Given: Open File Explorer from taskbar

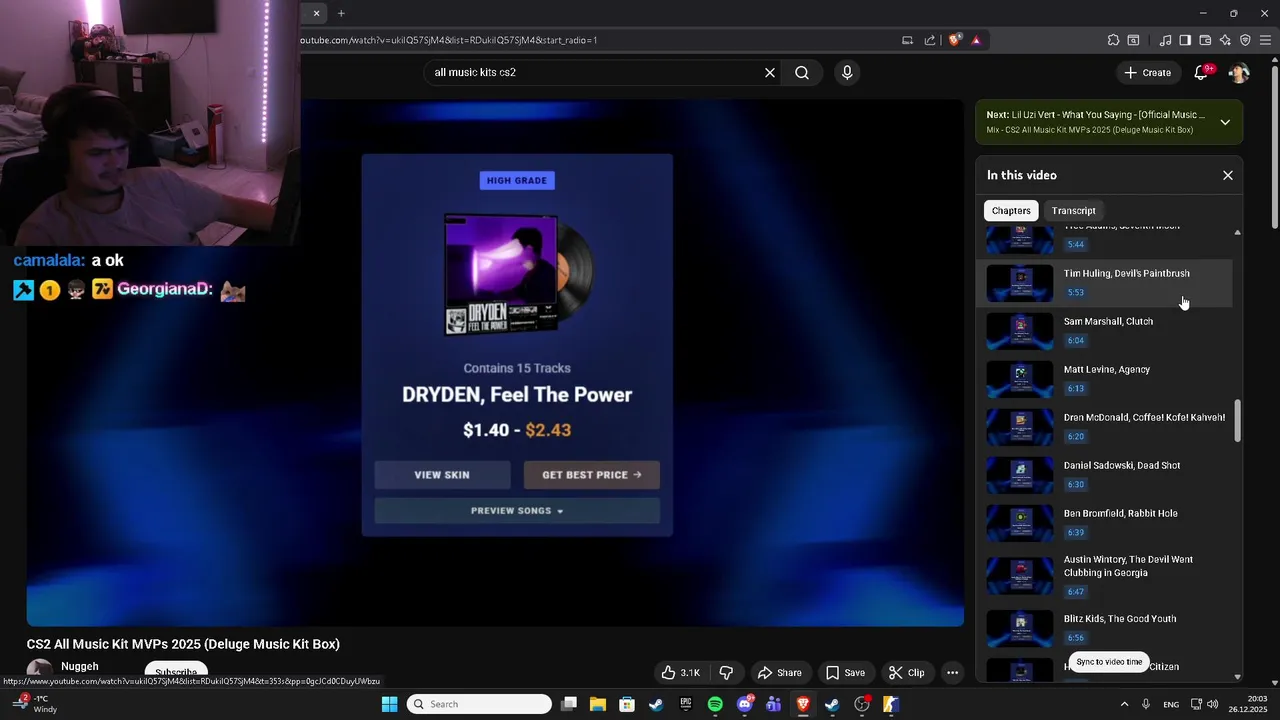Looking at the screenshot, I should coord(597,704).
